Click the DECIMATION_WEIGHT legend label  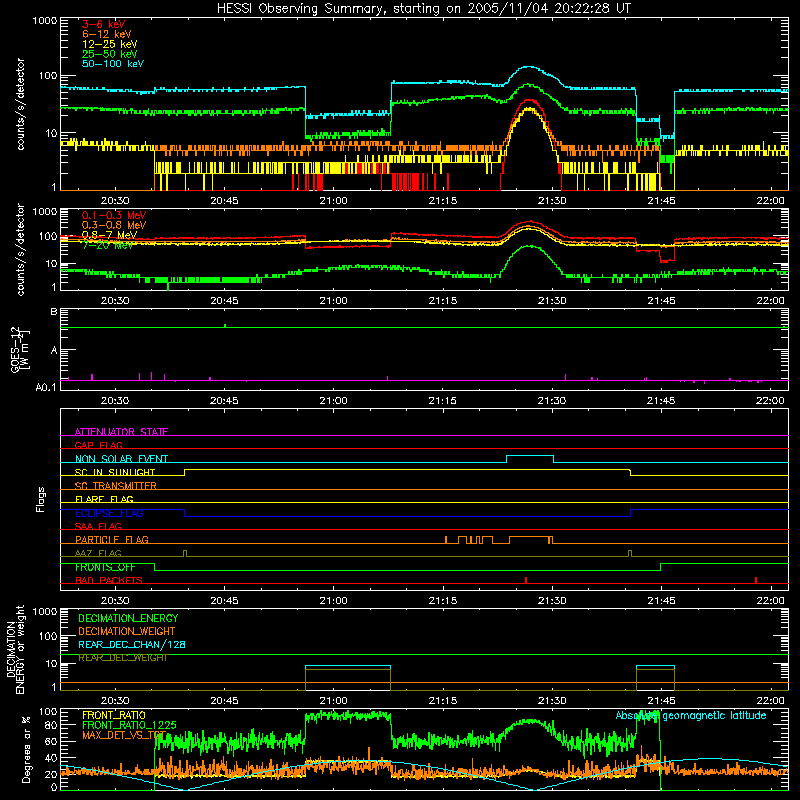coord(127,631)
